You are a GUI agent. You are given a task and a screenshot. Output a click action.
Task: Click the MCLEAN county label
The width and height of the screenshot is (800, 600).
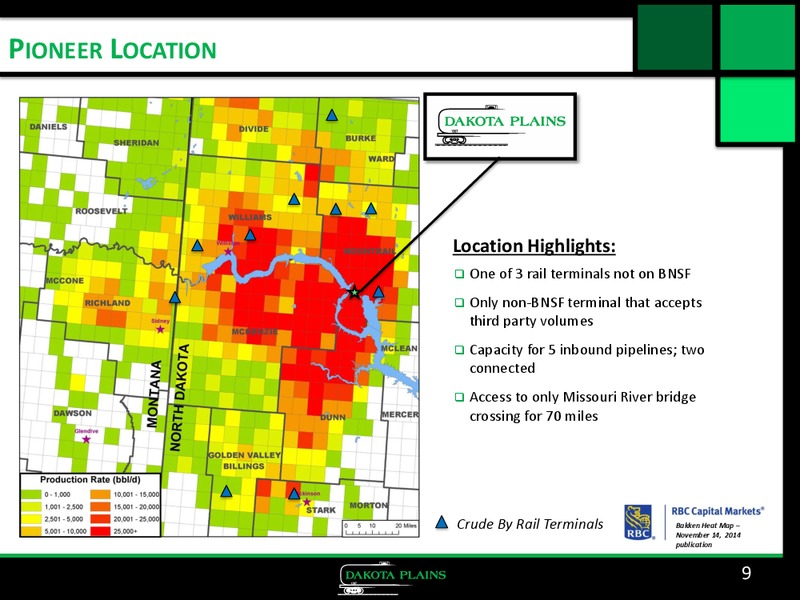click(399, 348)
